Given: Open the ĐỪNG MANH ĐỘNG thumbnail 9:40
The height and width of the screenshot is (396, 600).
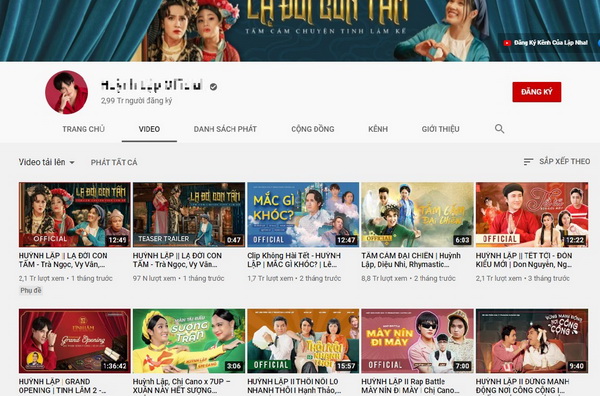Looking at the screenshot, I should [x=532, y=341].
